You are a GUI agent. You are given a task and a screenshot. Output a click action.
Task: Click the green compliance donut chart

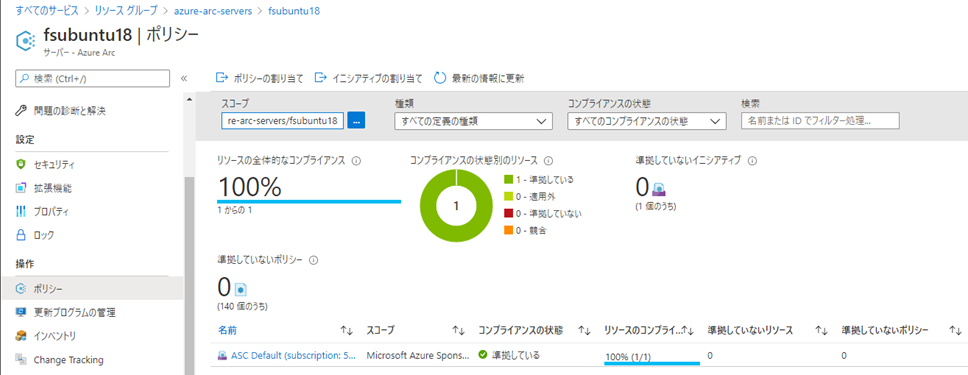tap(456, 206)
